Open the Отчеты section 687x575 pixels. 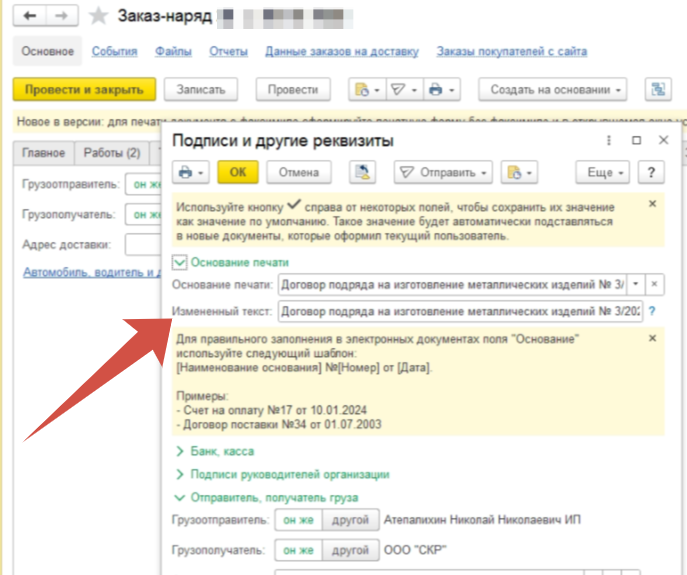[228, 51]
